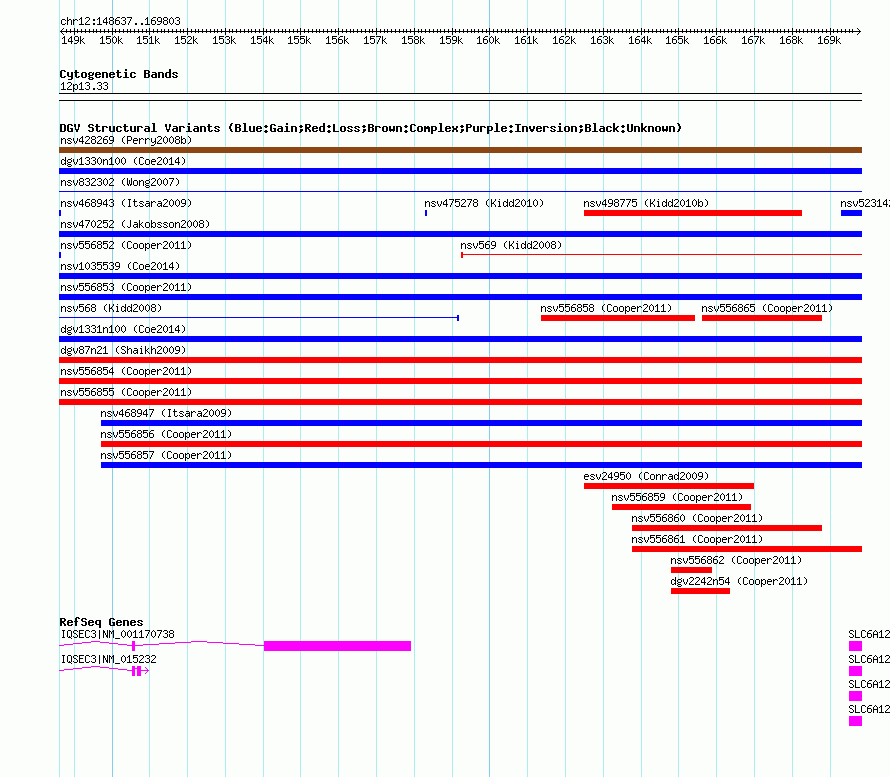
Task: Click variant label nsv556862 (Cooper2011)
Action: pos(736,560)
